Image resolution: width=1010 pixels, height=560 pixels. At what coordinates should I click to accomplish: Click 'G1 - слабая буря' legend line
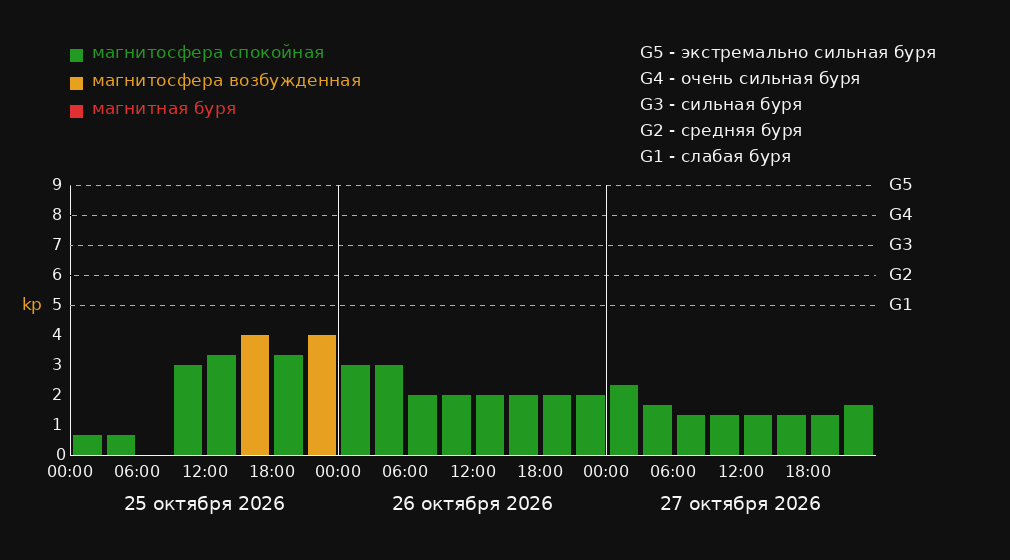[x=715, y=157]
